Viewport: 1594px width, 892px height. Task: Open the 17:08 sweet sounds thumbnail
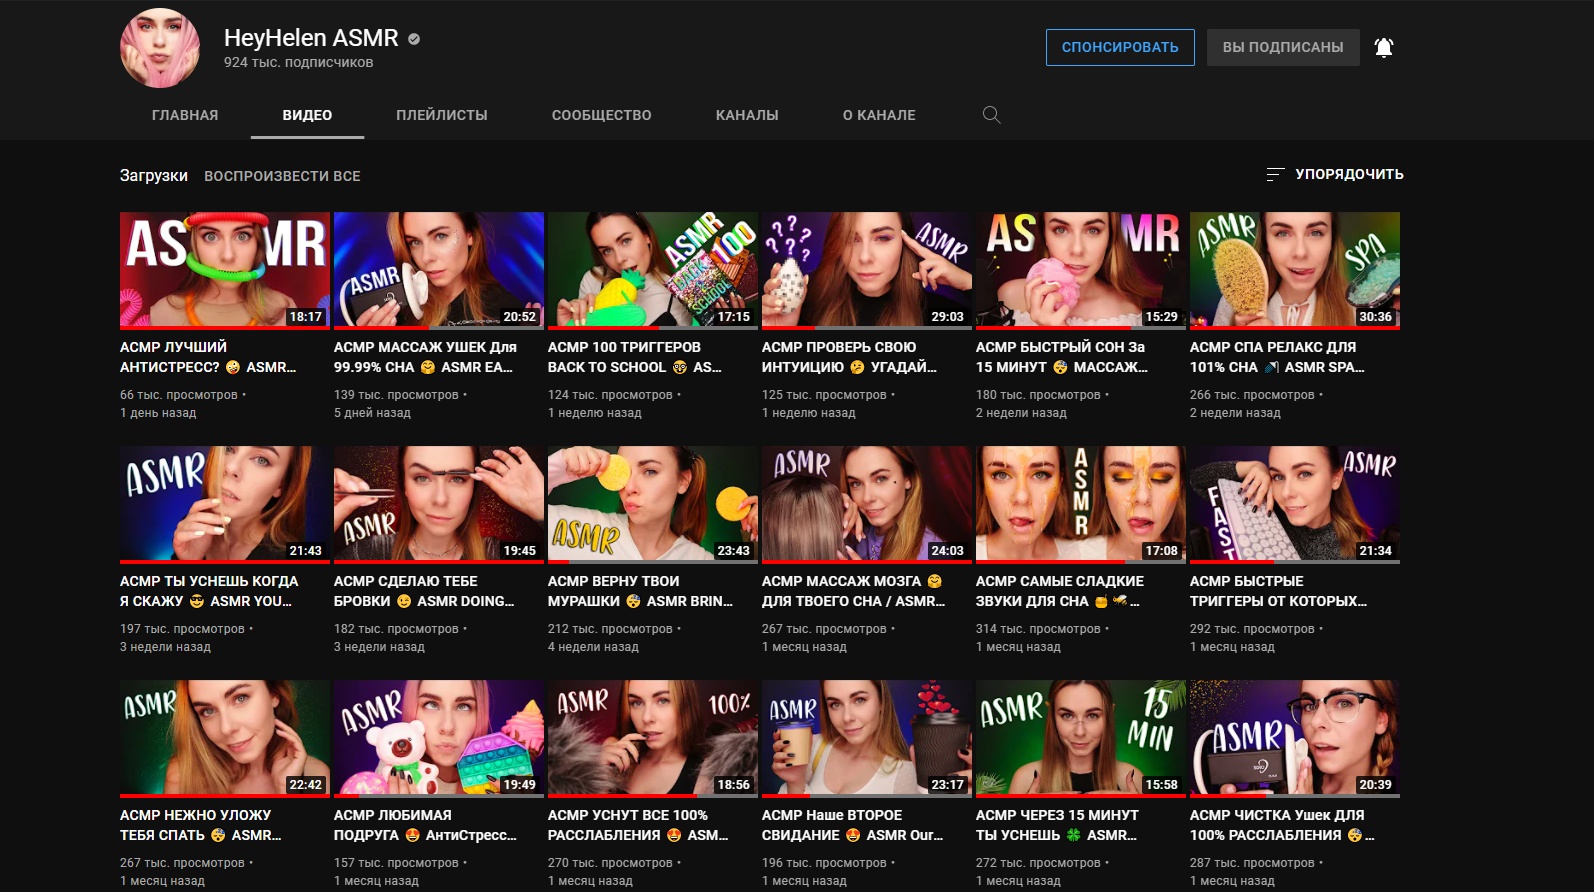[1081, 504]
